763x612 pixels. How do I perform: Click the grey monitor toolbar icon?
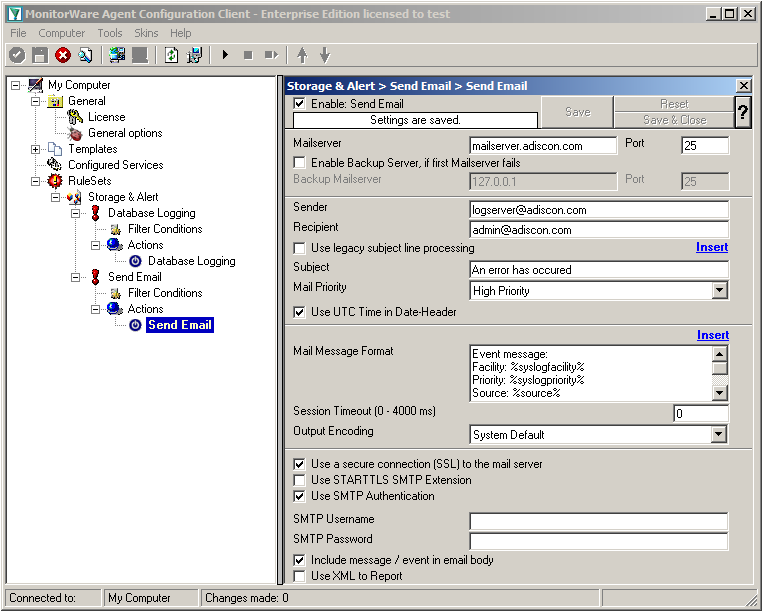[x=140, y=55]
